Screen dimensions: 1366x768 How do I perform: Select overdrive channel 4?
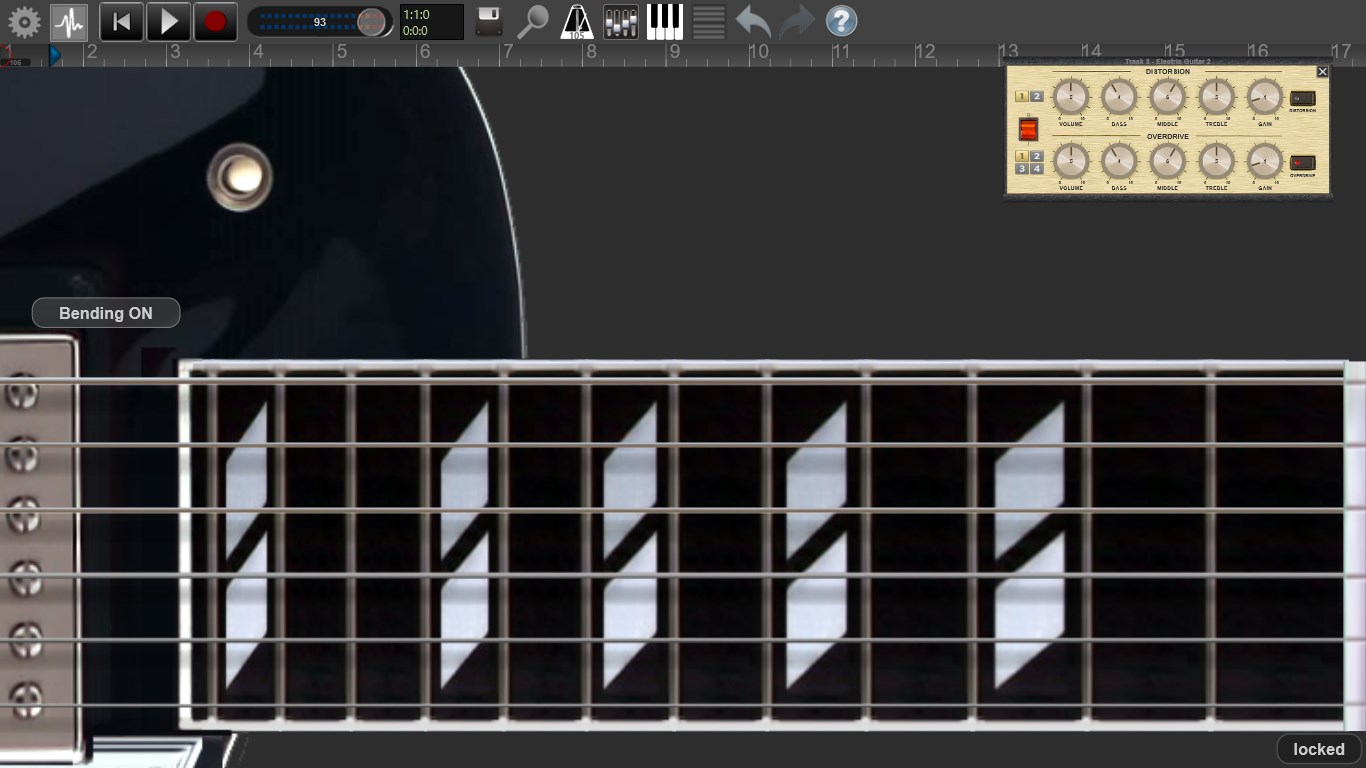(x=1036, y=168)
